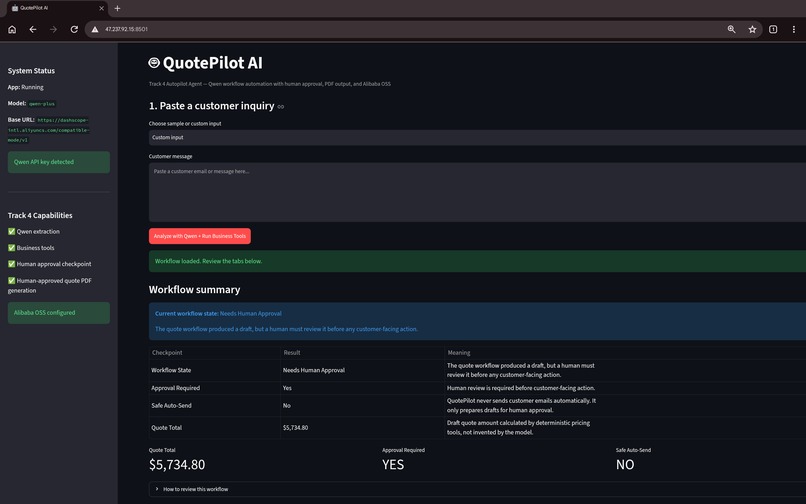The height and width of the screenshot is (504, 806).
Task: Click the zoom magnifier icon in address bar
Action: coord(731,29)
